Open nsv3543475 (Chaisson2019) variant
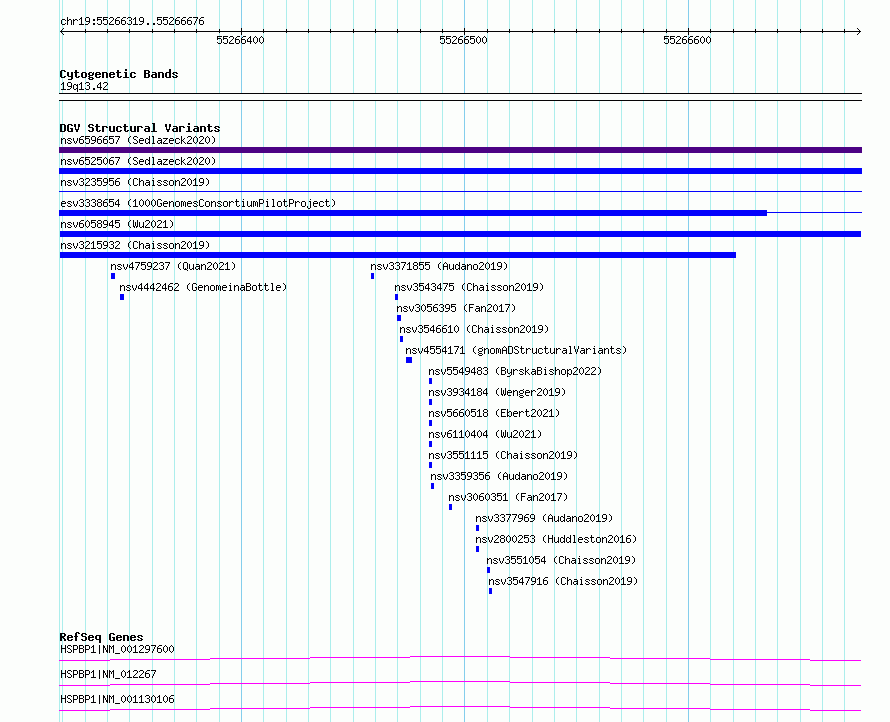This screenshot has width=890, height=722. click(469, 287)
